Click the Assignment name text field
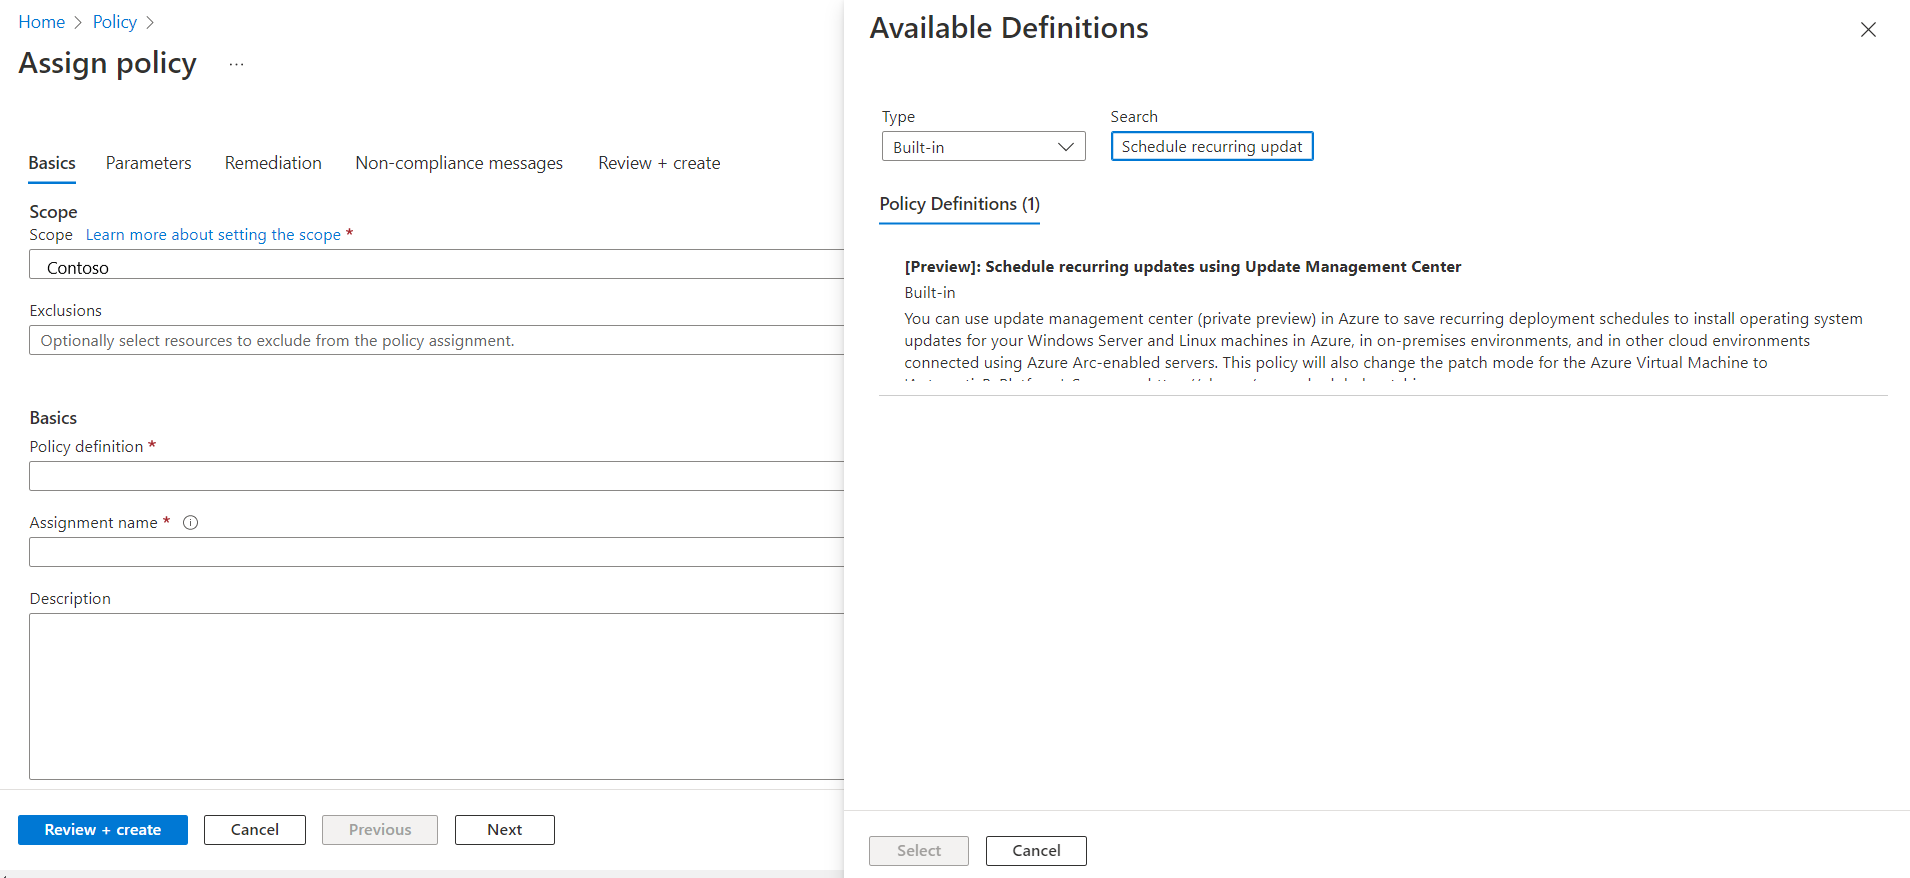This screenshot has height=878, width=1910. coord(436,552)
